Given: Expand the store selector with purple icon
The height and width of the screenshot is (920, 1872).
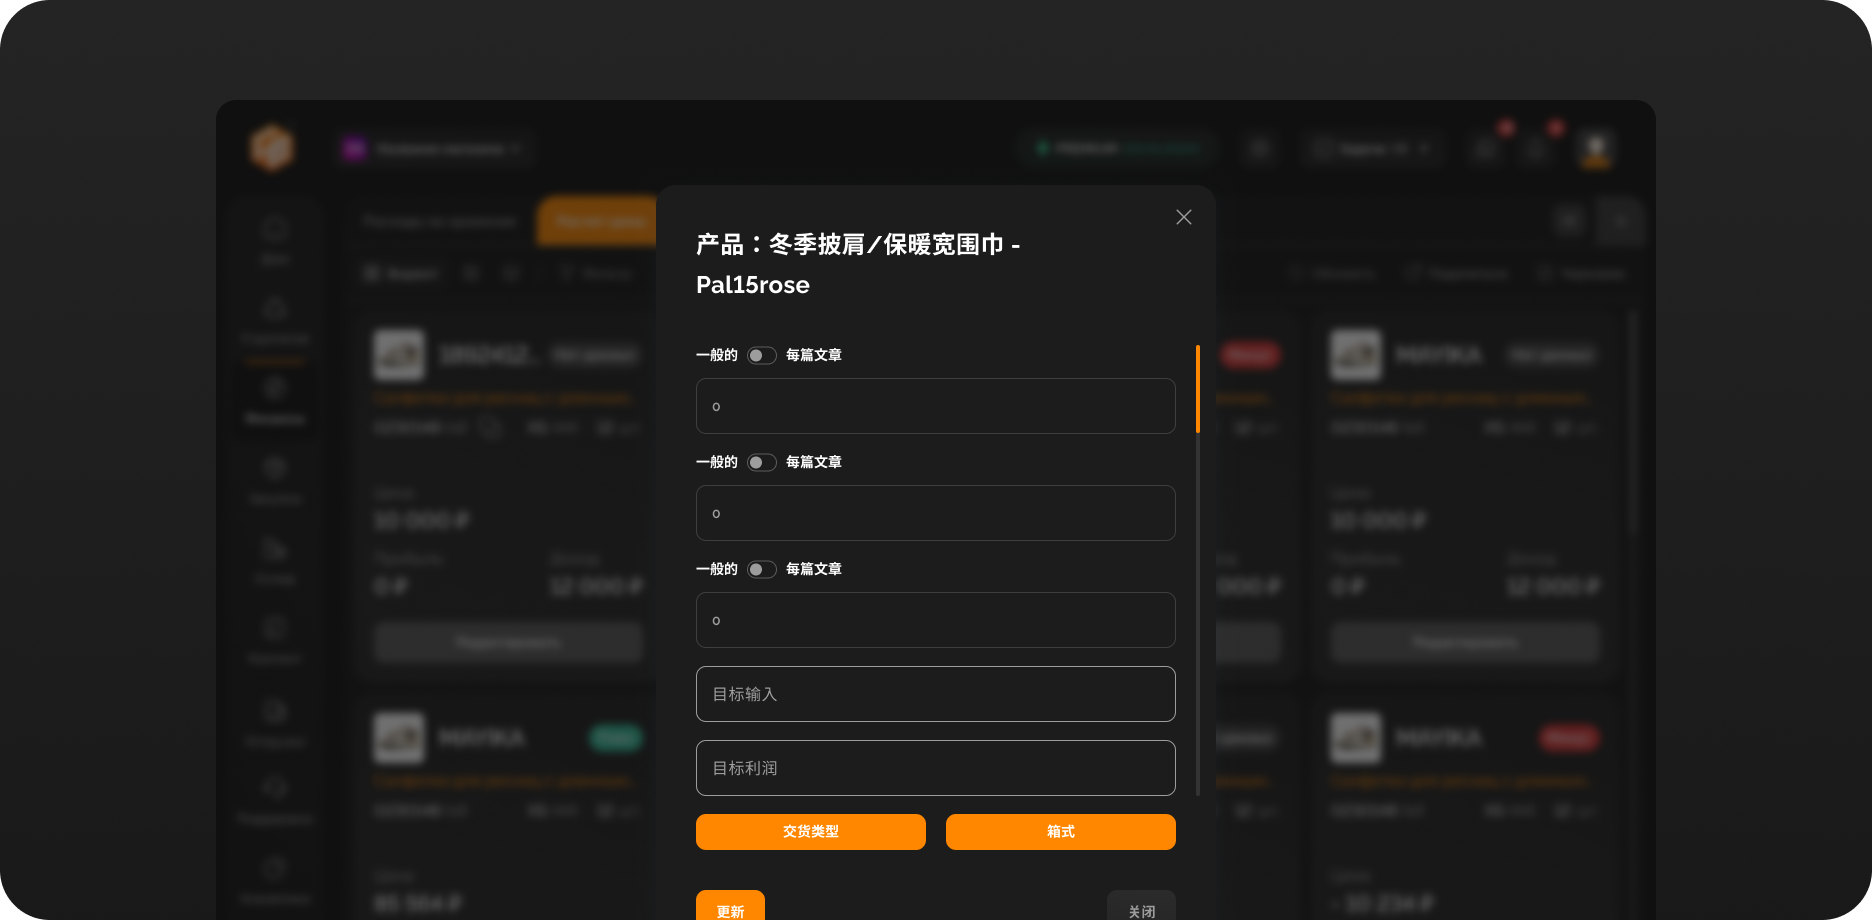Looking at the screenshot, I should point(432,149).
